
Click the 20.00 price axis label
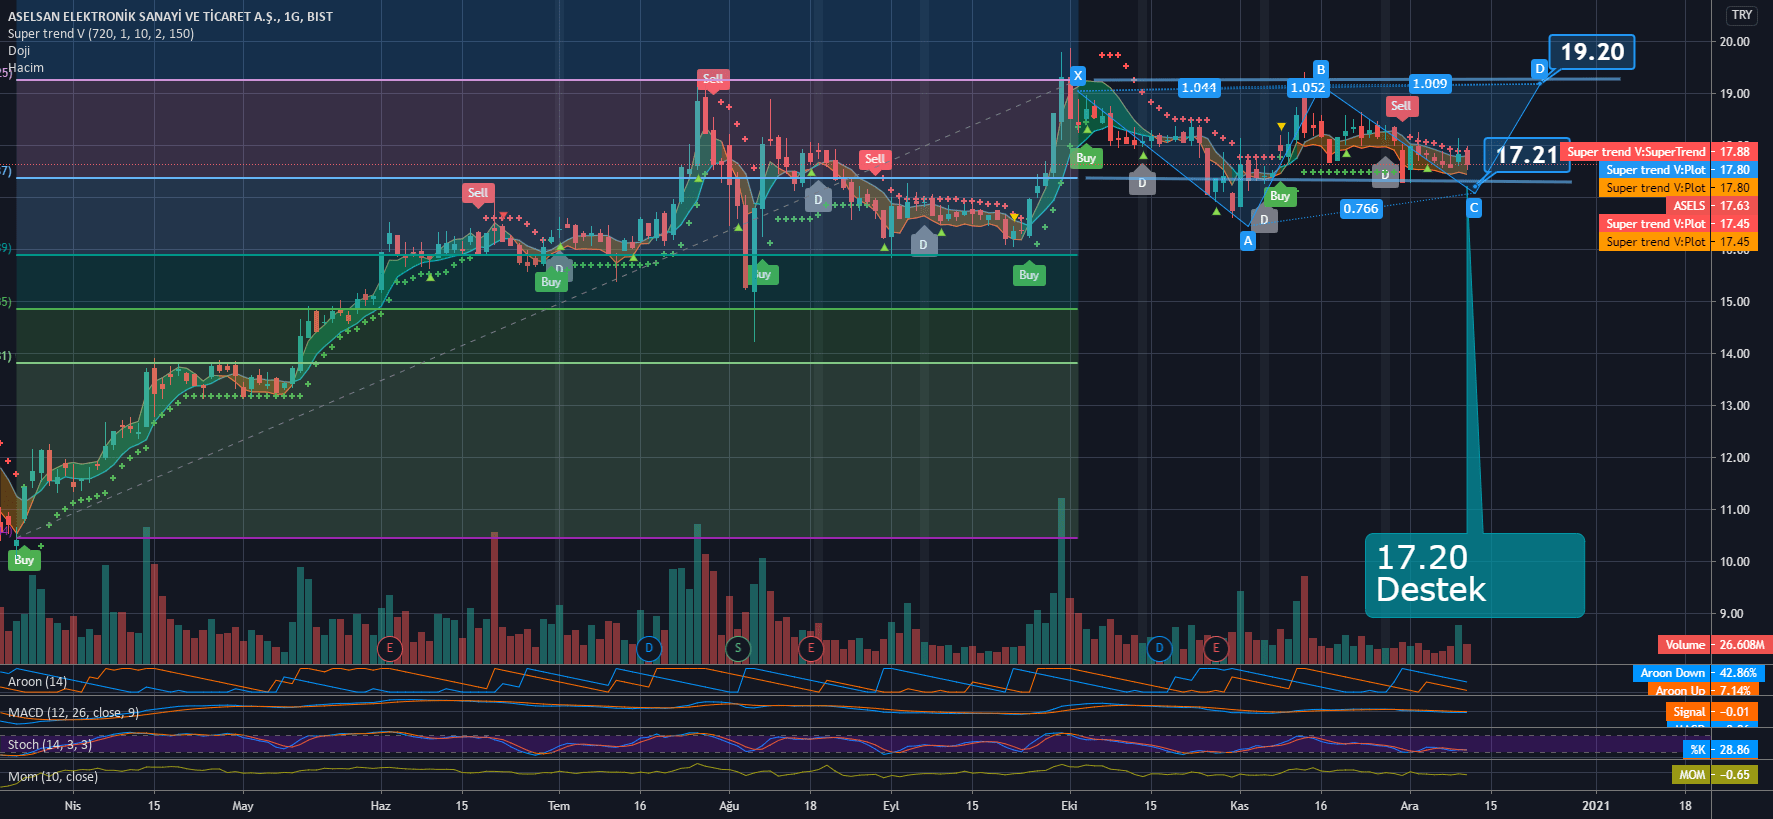tap(1734, 42)
